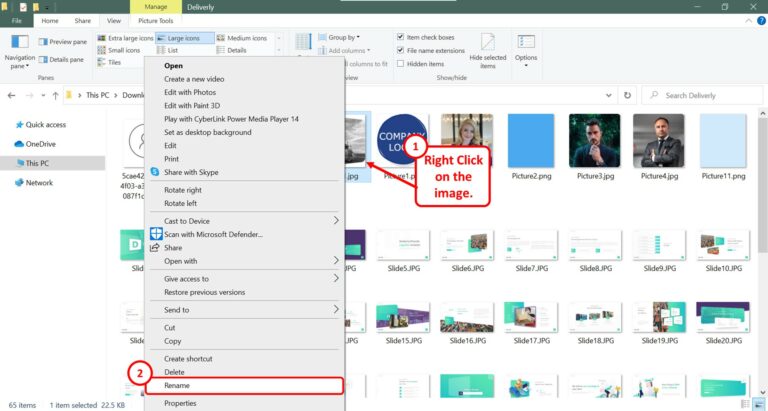Screen dimensions: 768x411
Task: Open recent locations dropdown arrow
Action: [x=43, y=96]
